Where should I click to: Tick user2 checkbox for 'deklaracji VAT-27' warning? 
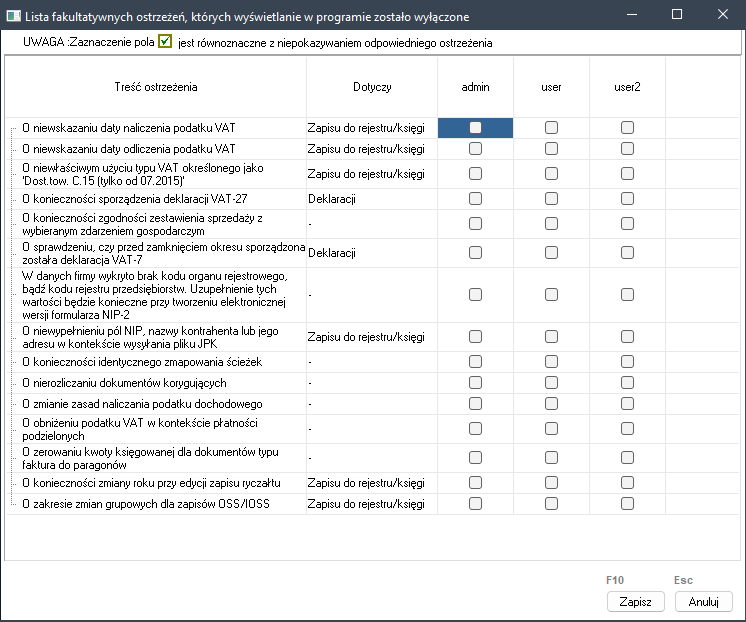627,198
